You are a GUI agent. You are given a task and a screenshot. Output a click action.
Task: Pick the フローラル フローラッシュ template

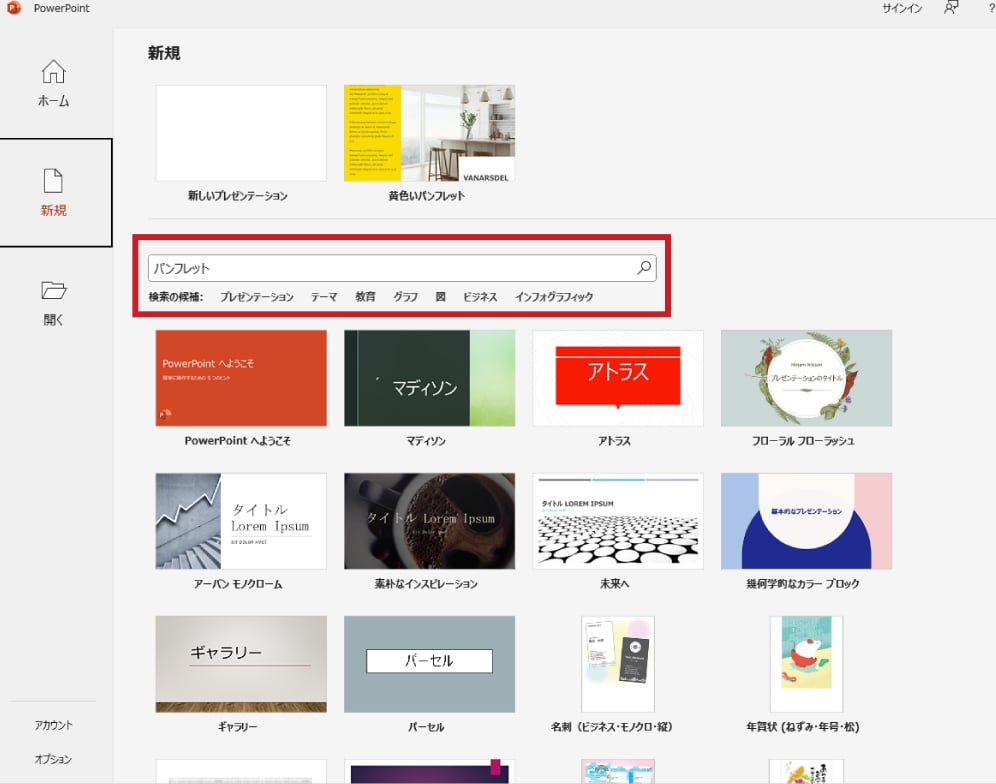(806, 378)
